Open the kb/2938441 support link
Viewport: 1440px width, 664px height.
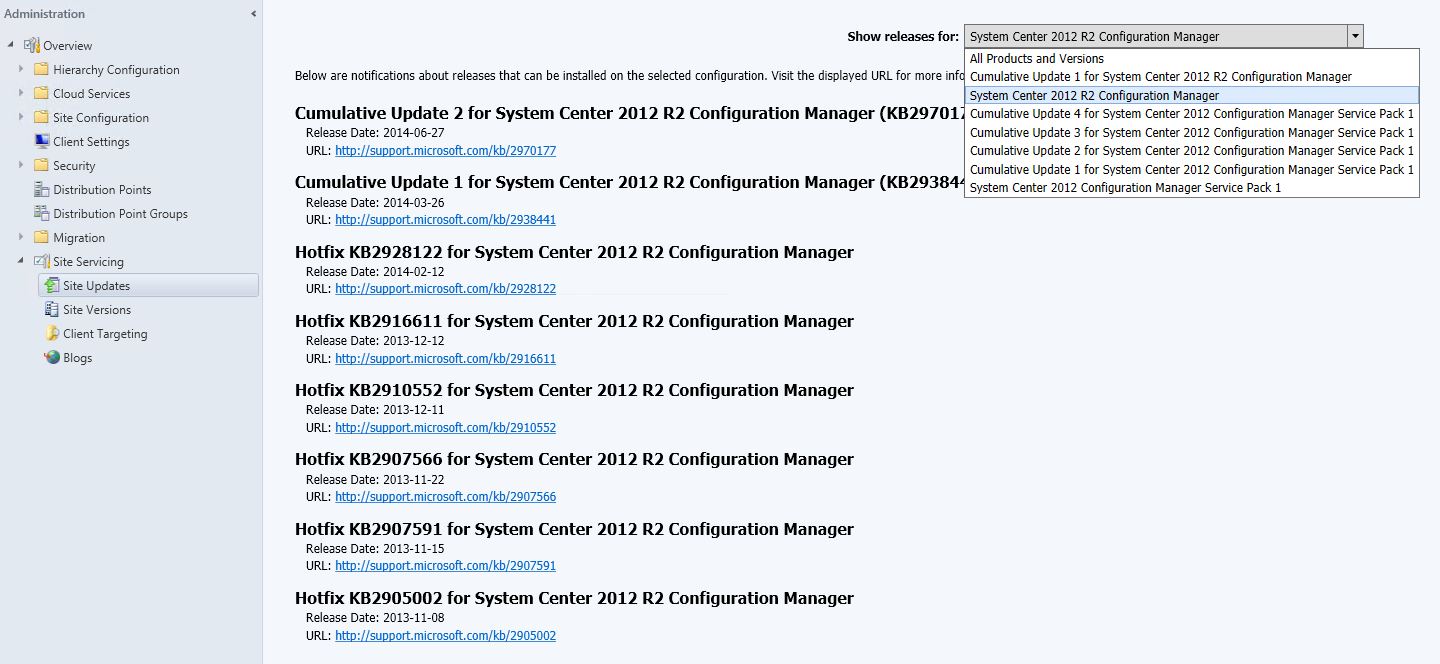click(445, 220)
